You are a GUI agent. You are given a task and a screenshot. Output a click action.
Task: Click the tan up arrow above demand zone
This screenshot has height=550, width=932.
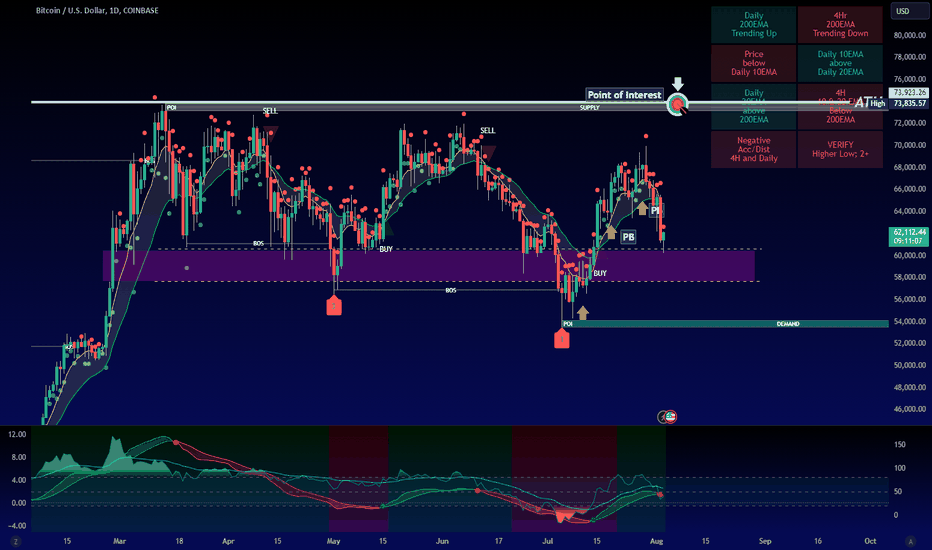click(582, 313)
